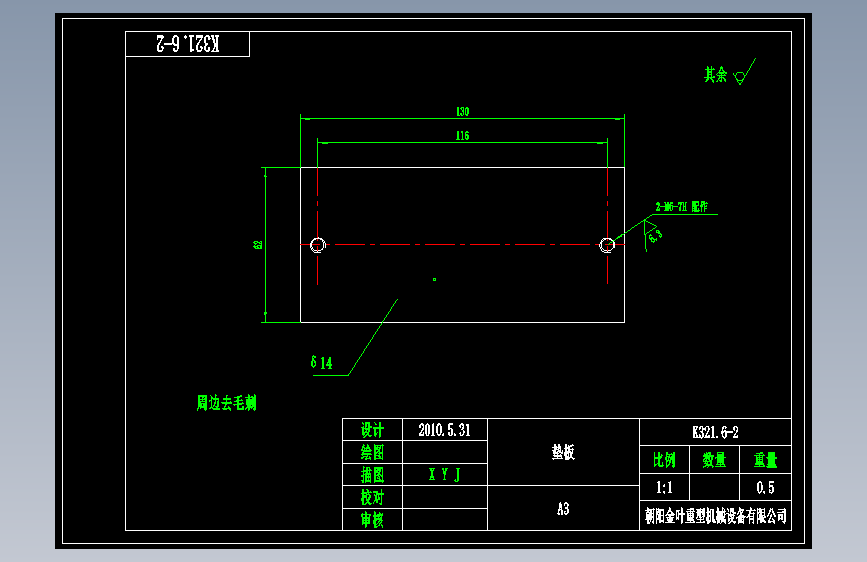Select the vertical 62 height dimension
Screen dimensions: 867x562
coord(258,244)
